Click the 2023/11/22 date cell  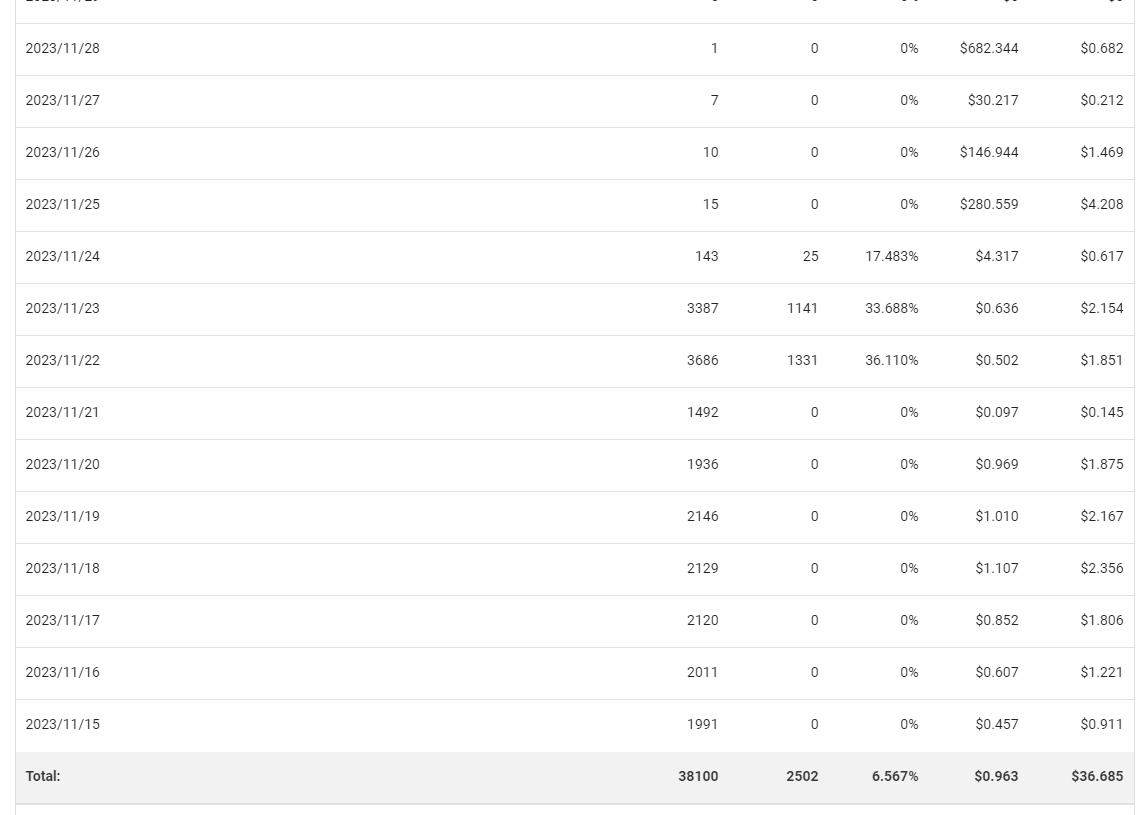pos(63,360)
